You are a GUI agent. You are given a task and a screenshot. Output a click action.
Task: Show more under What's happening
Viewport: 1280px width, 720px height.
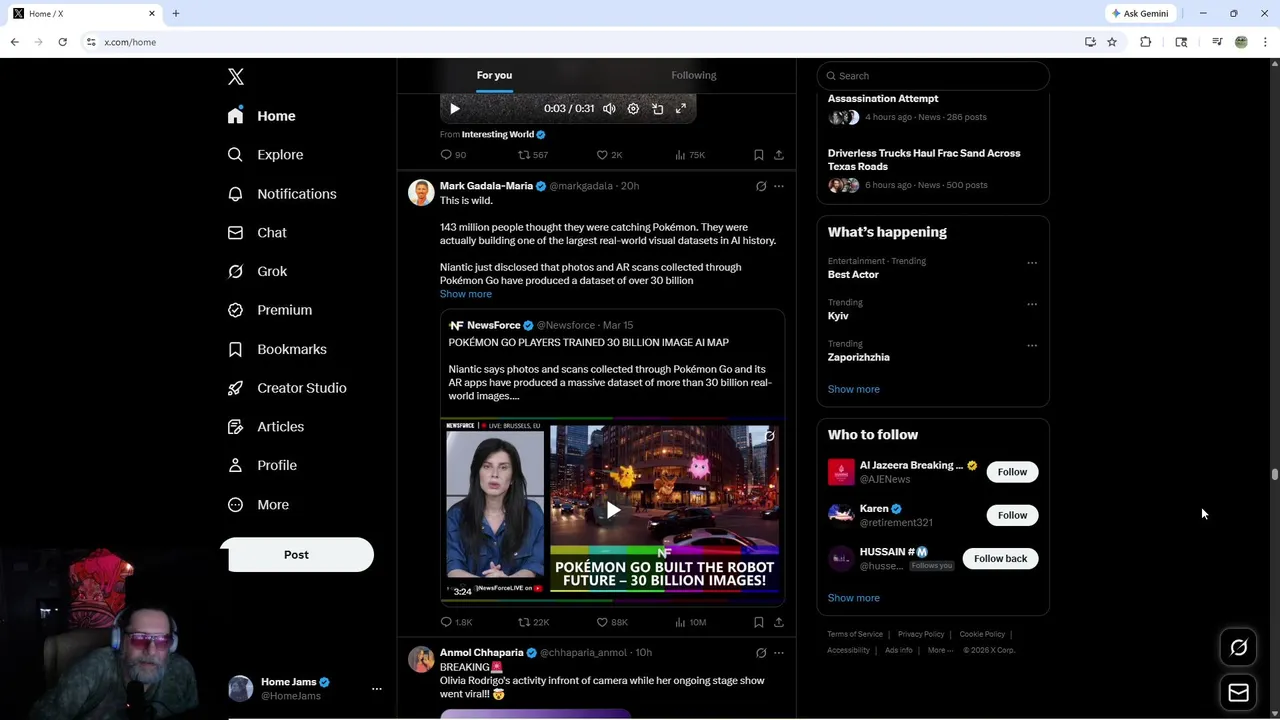click(x=854, y=389)
